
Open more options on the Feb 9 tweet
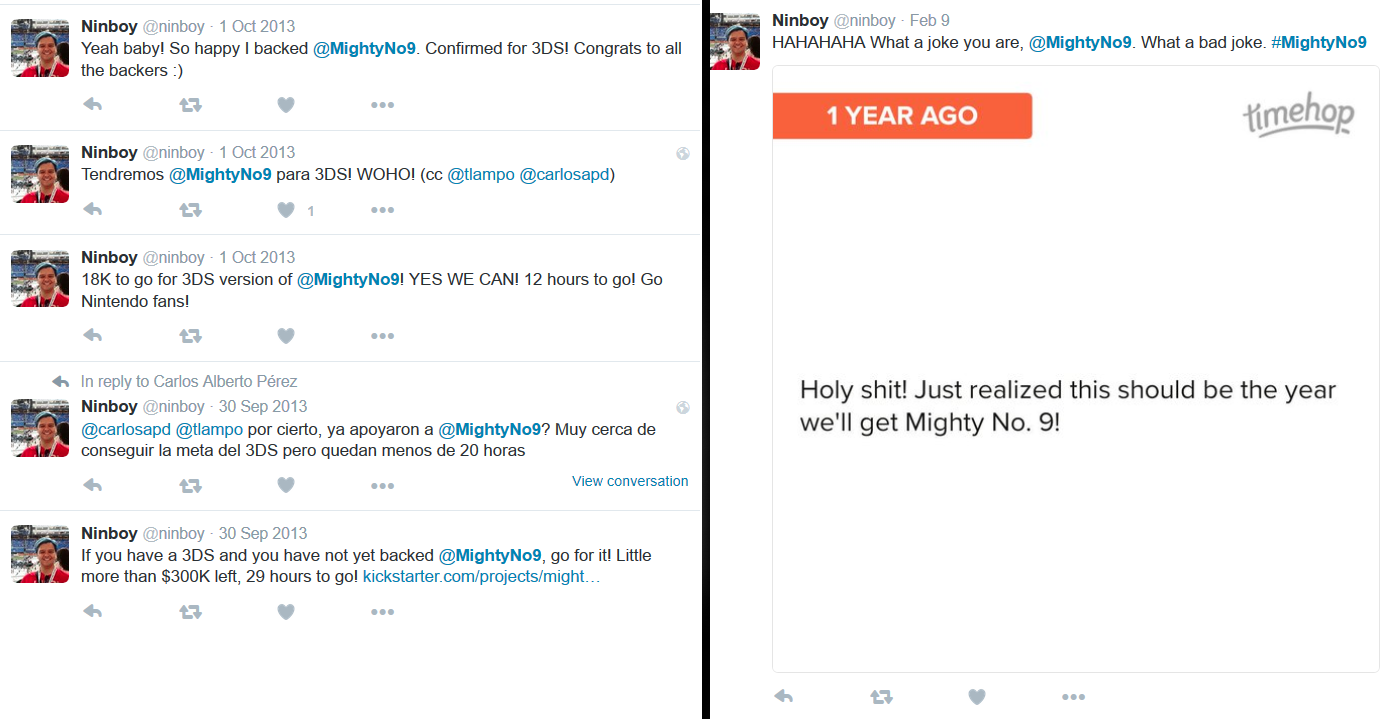click(x=1073, y=696)
